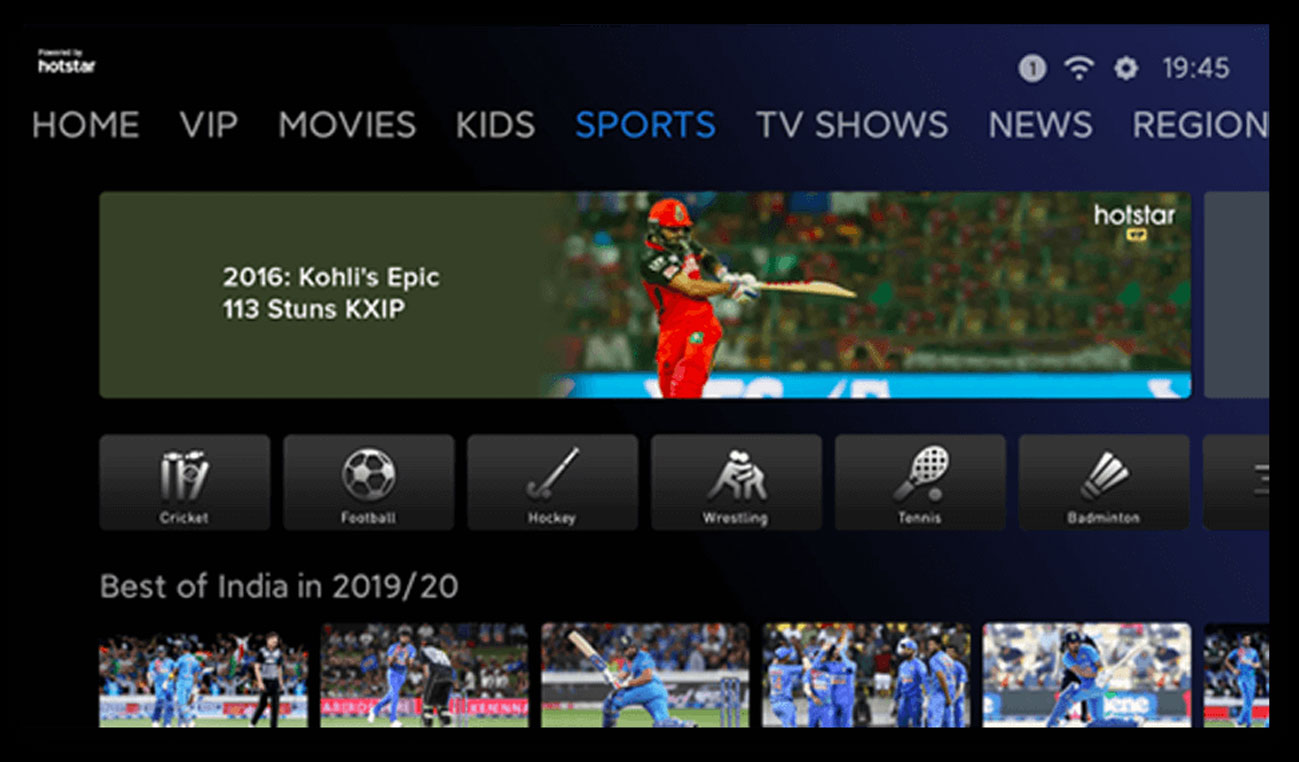Open settings via the gear icon
The image size is (1299, 762).
[1126, 68]
